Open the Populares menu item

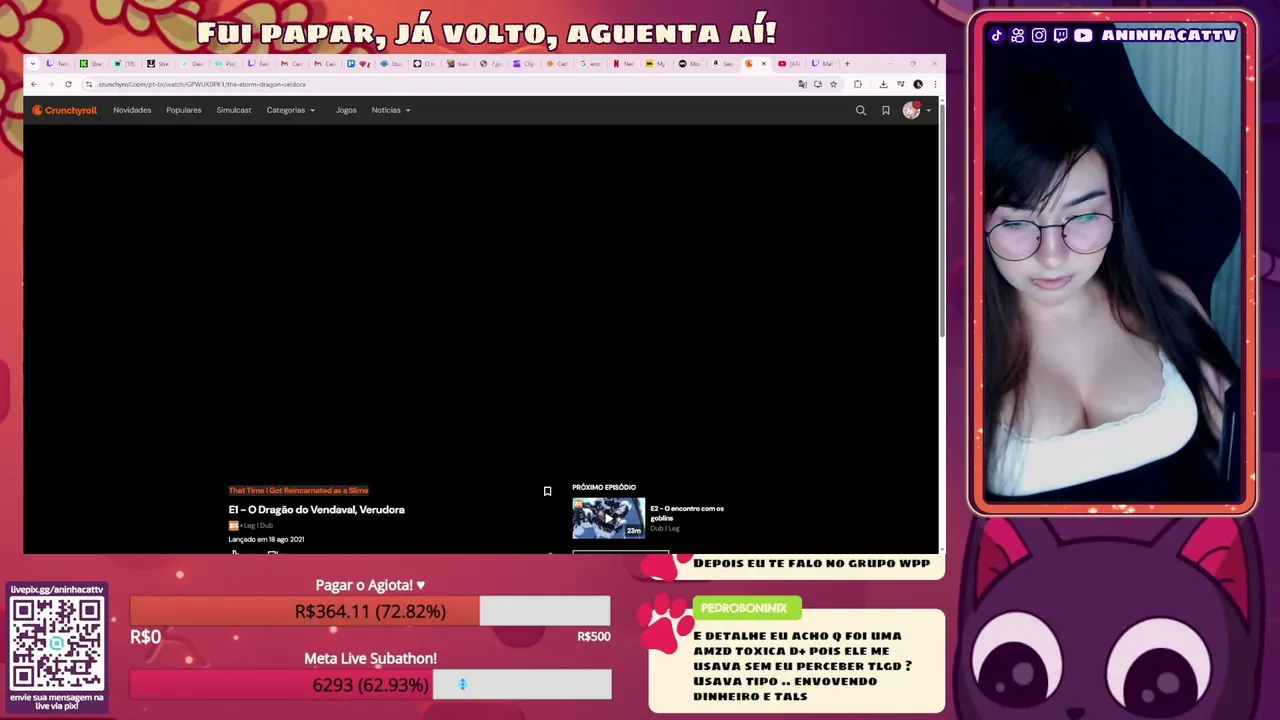(184, 110)
